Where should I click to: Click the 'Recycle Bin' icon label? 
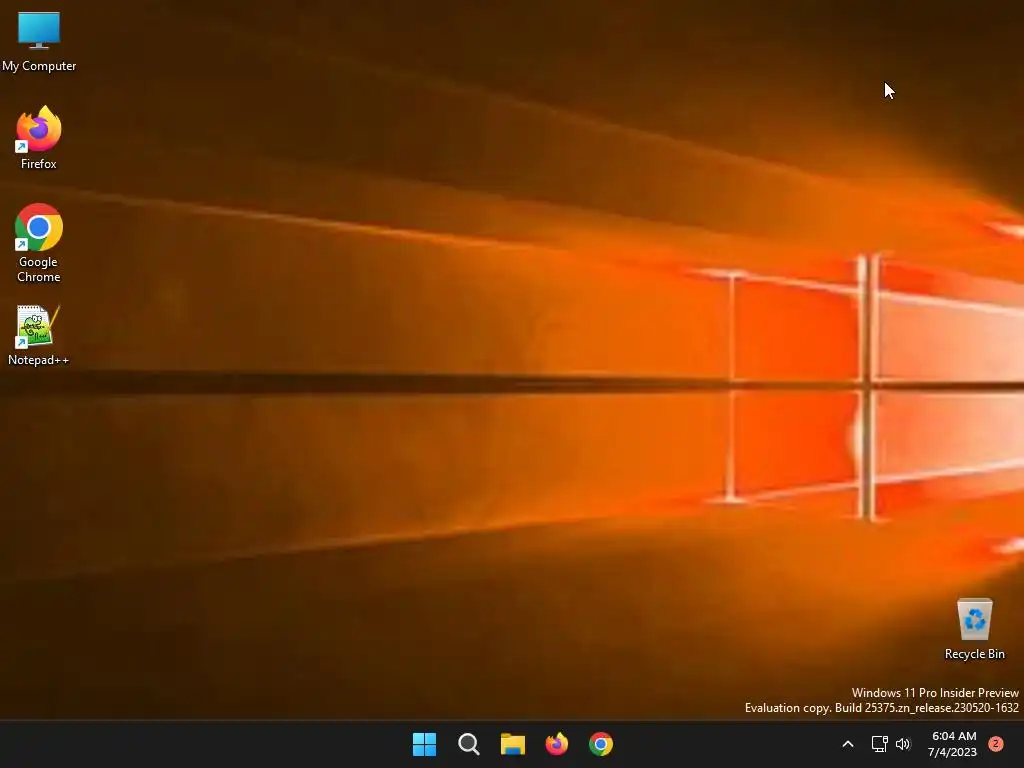tap(974, 654)
